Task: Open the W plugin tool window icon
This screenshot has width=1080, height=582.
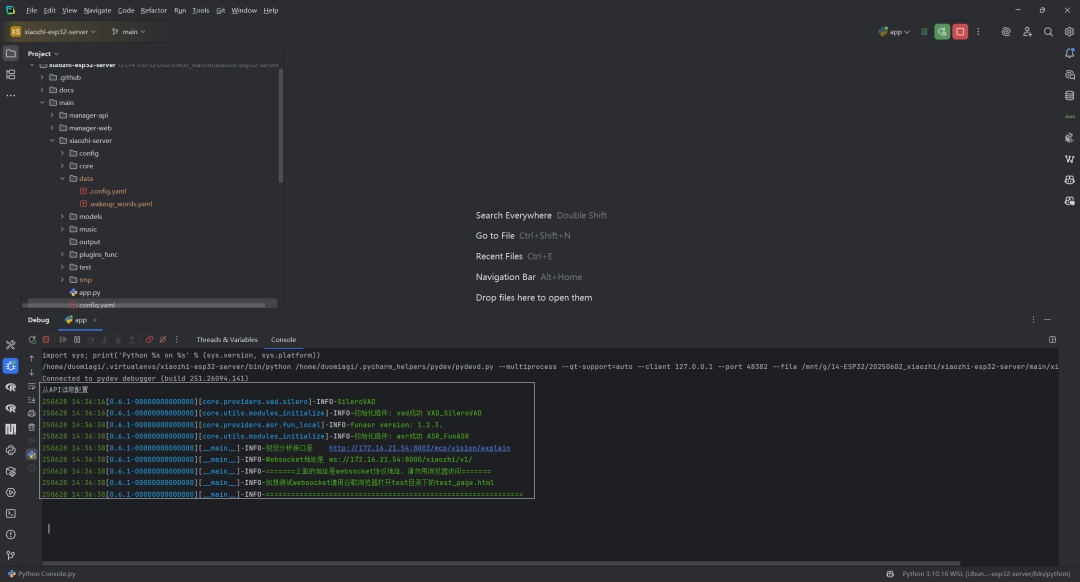Action: [1069, 159]
